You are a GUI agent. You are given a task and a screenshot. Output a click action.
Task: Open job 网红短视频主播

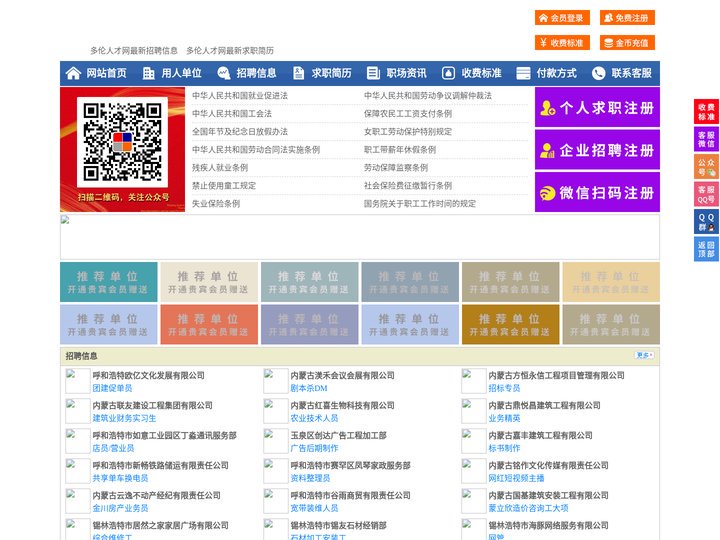(516, 478)
